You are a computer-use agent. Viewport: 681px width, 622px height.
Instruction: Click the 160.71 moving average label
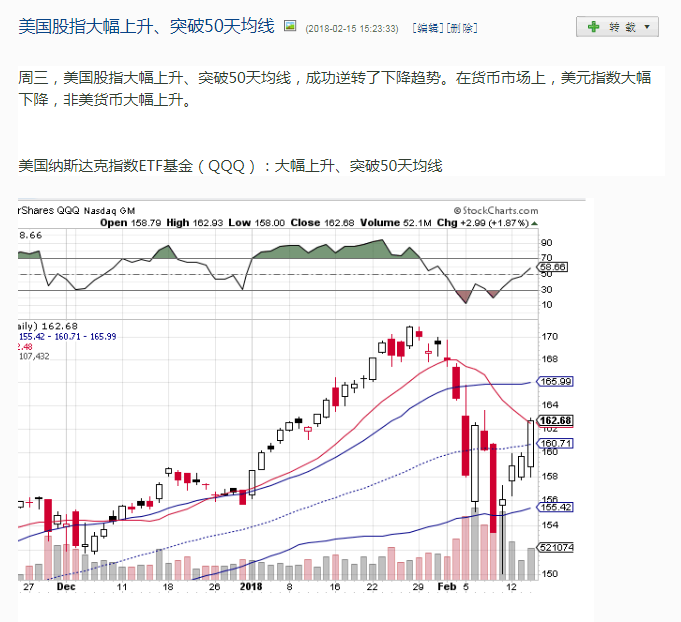click(x=555, y=443)
